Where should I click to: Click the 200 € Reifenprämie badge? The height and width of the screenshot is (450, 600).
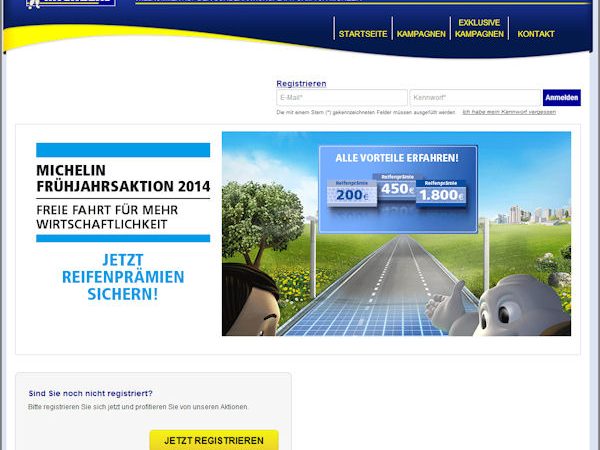[x=352, y=193]
